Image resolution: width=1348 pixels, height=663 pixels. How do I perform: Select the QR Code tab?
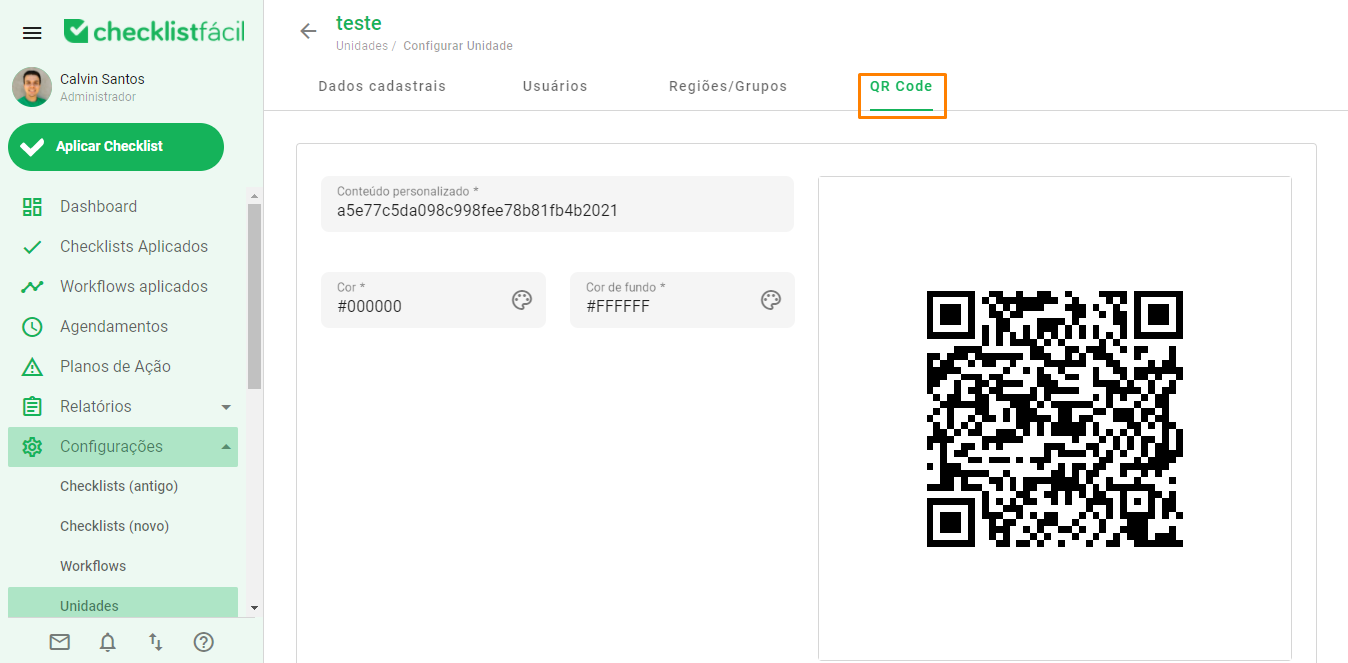coord(901,87)
